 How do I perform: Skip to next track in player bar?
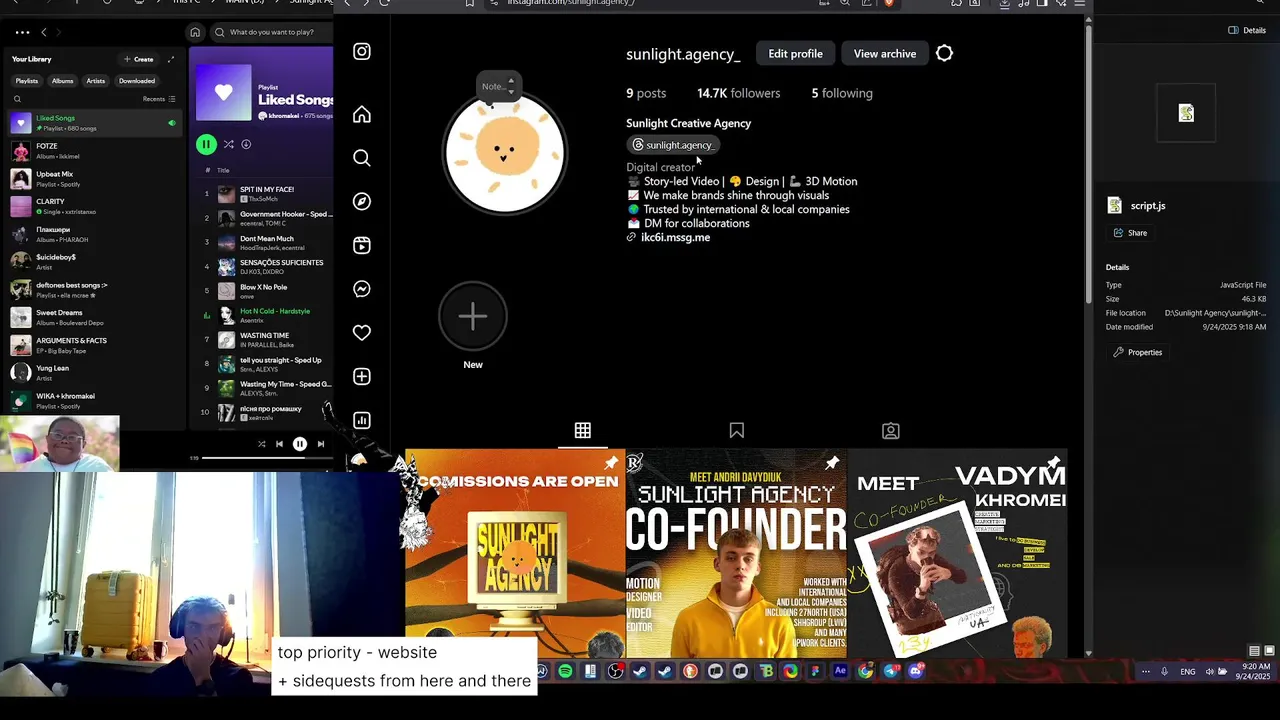(321, 444)
